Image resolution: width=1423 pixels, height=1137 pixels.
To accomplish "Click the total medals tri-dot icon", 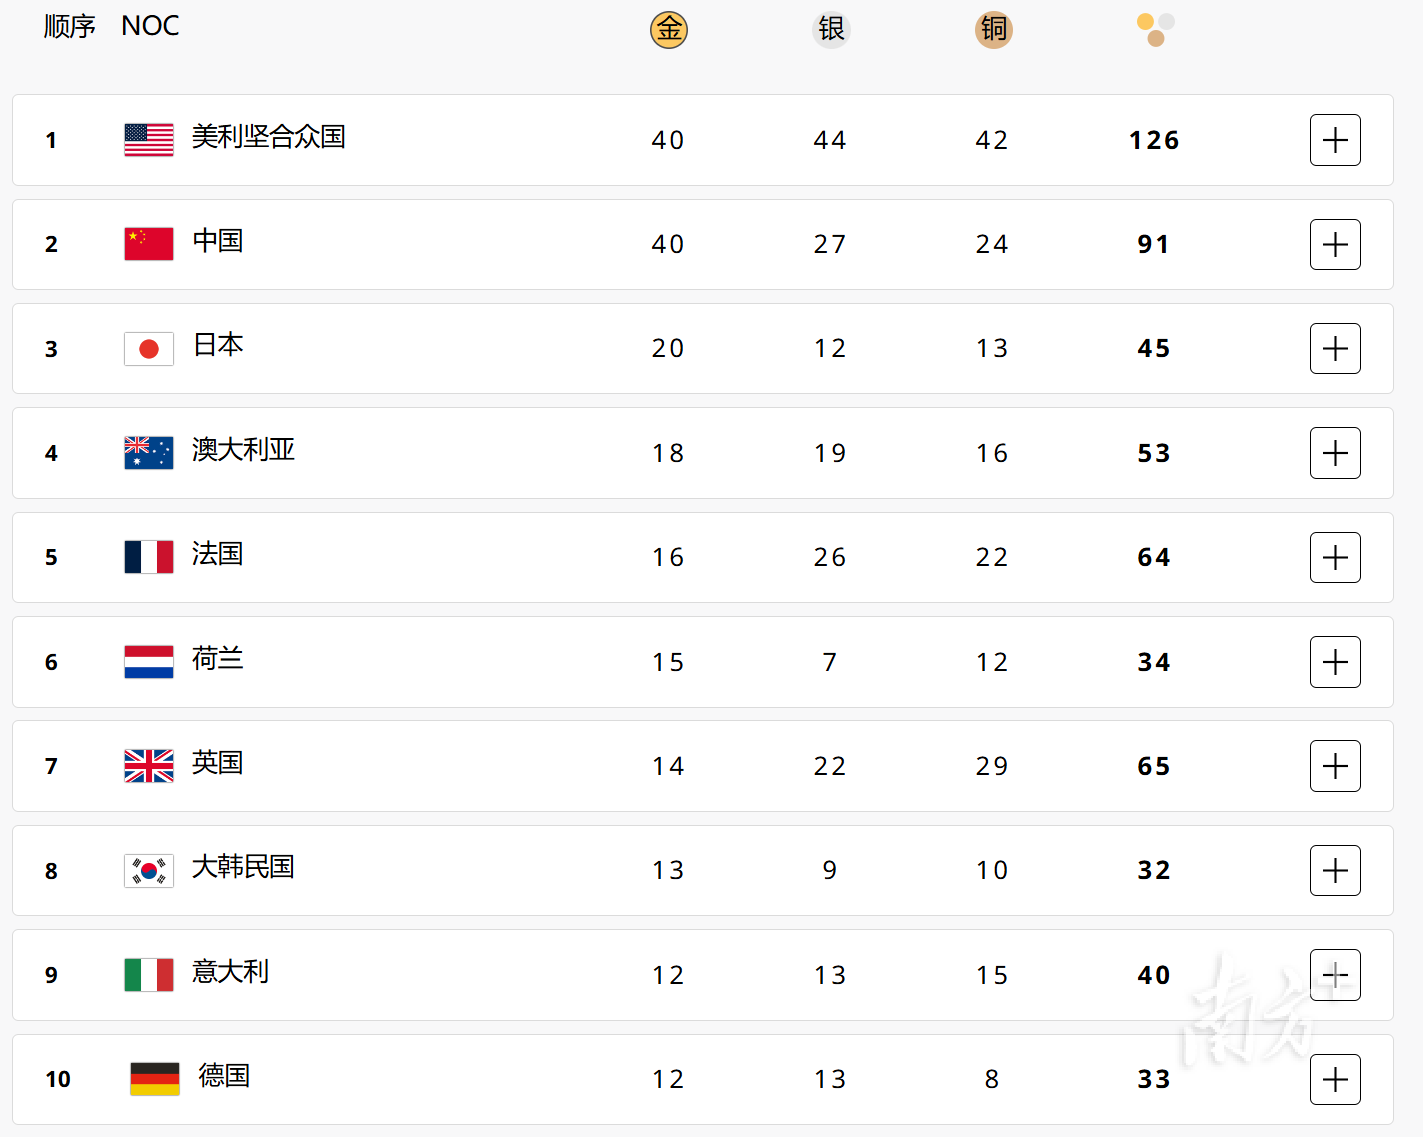I will 1155,30.
